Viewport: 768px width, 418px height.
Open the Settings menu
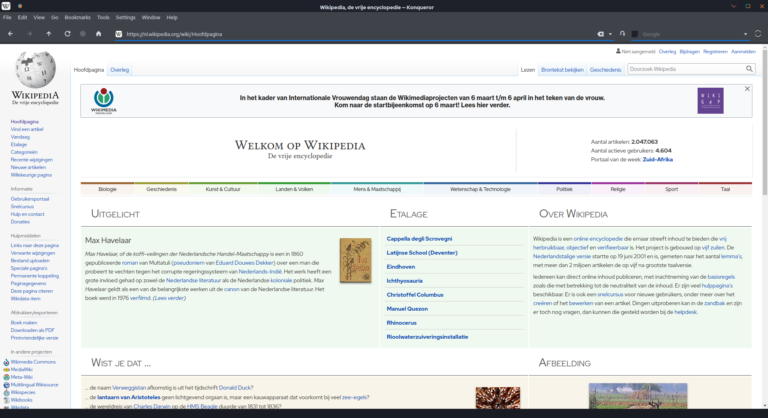[126, 17]
